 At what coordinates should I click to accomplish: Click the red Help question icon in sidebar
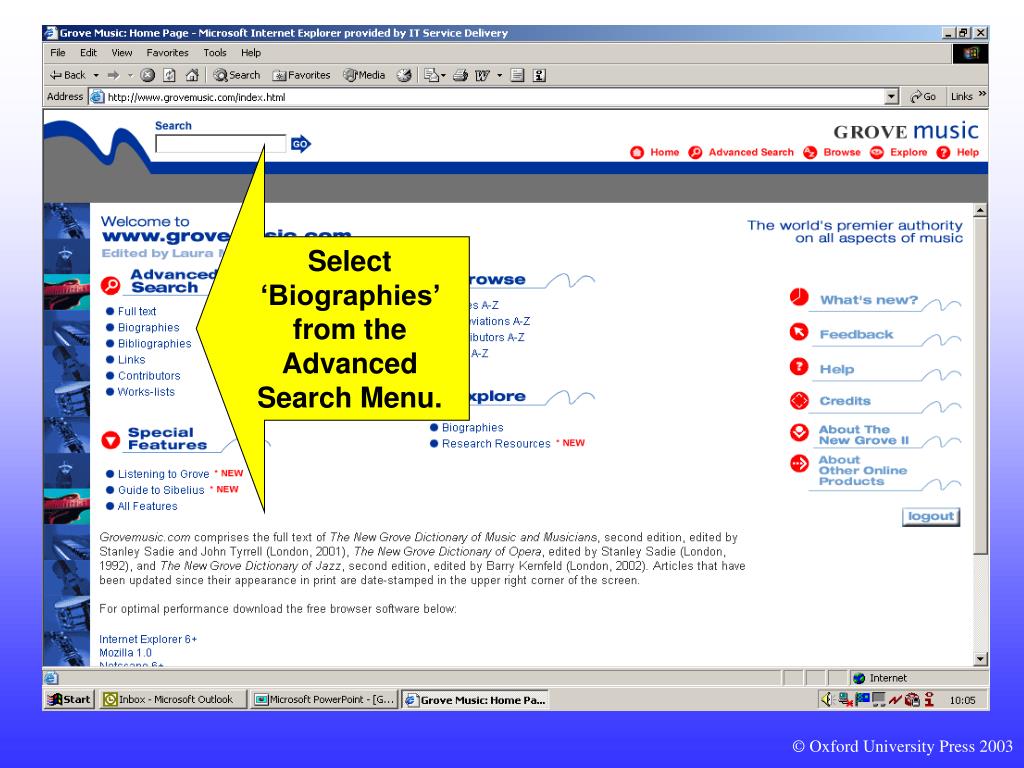pyautogui.click(x=799, y=366)
